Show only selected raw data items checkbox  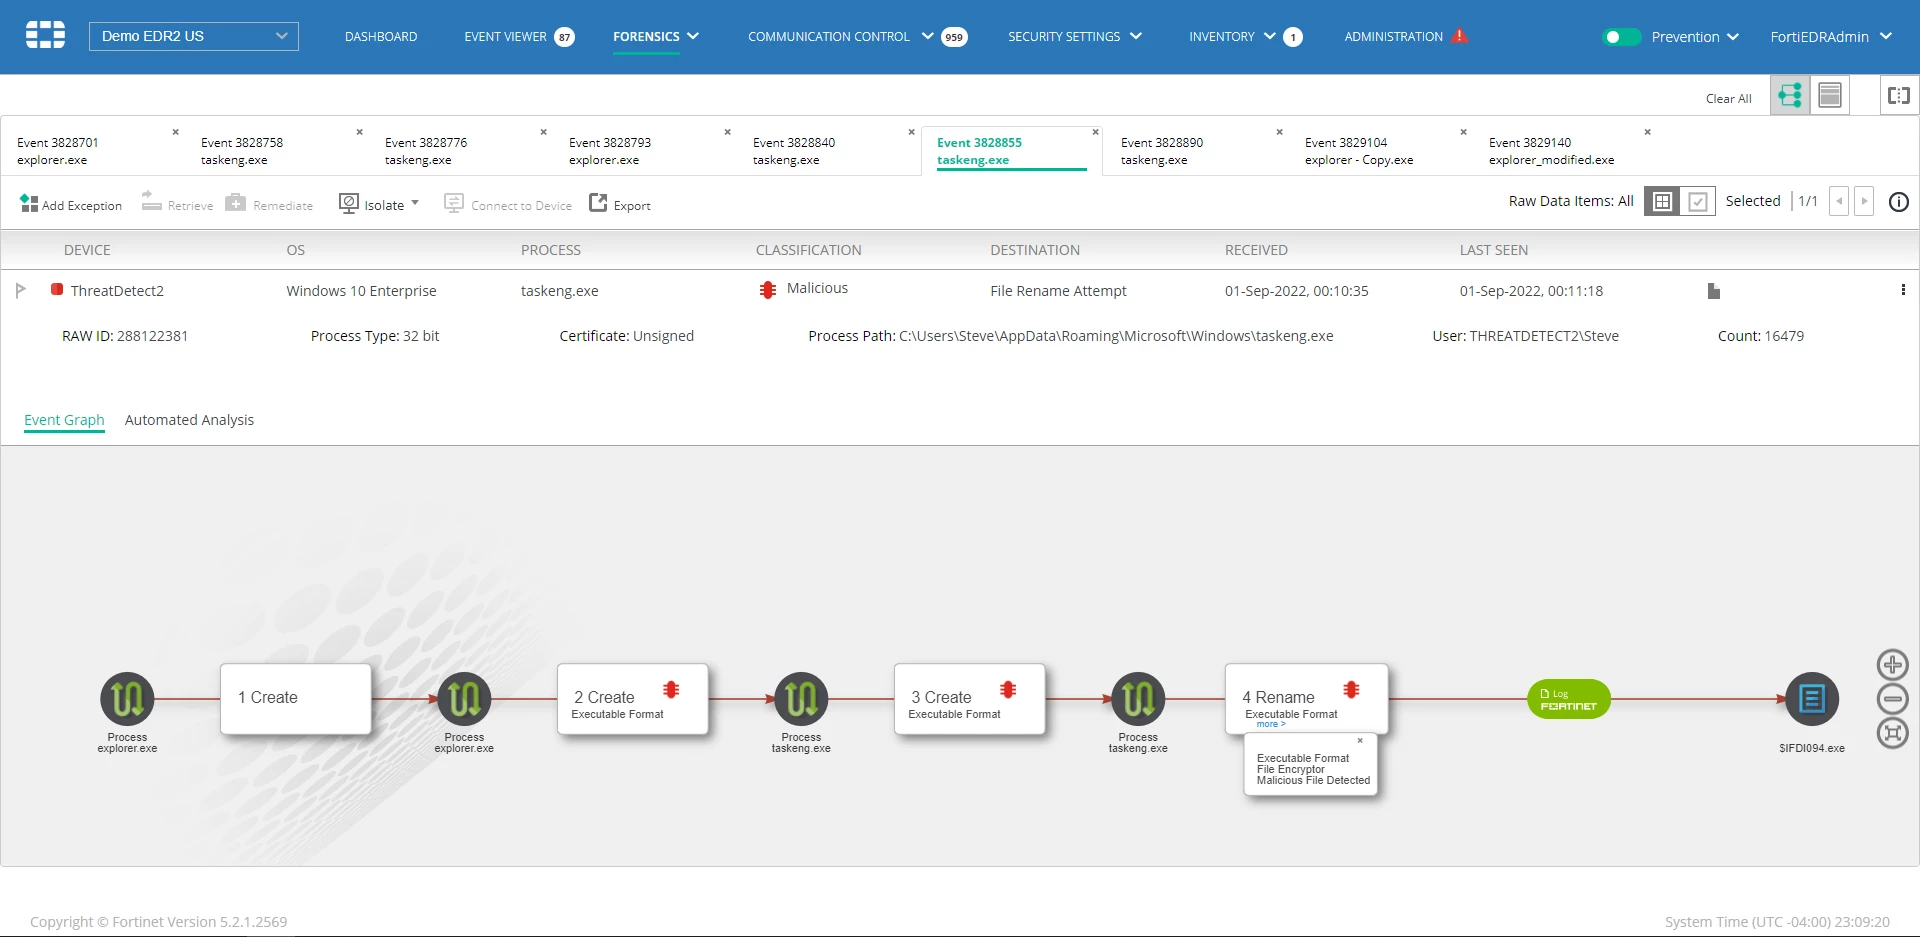point(1698,201)
